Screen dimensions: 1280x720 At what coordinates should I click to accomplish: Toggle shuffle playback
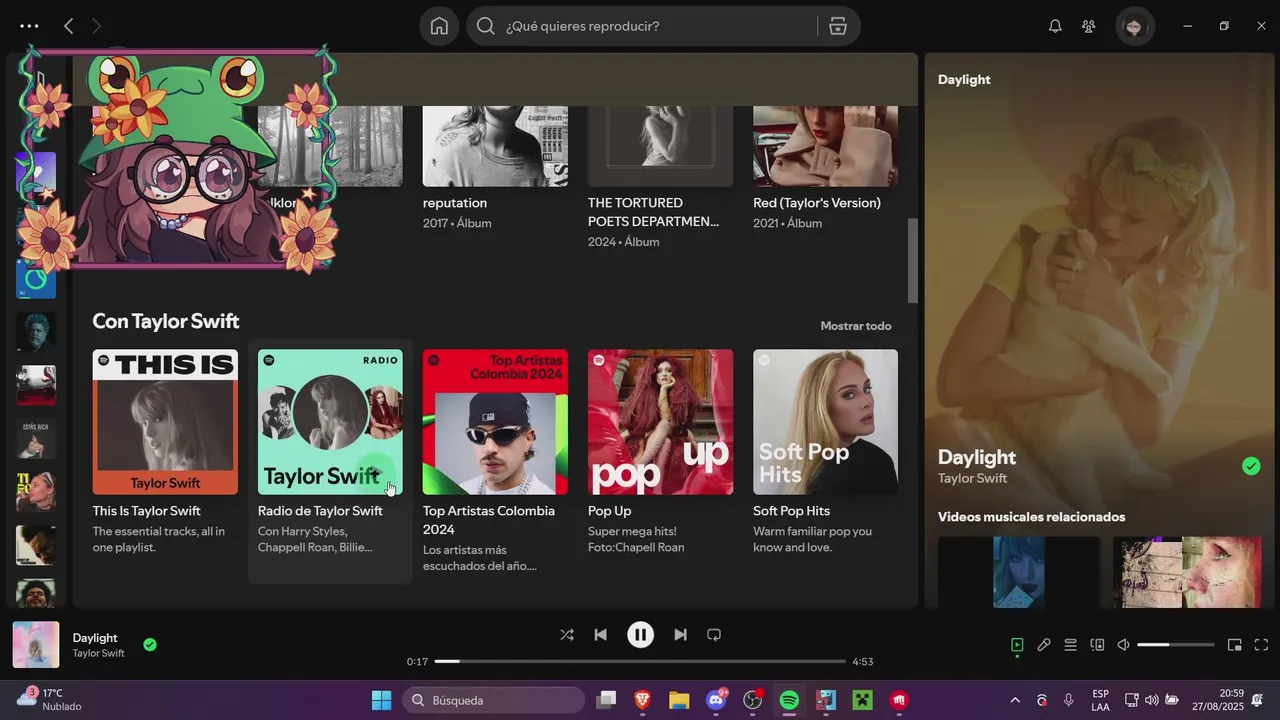tap(567, 634)
